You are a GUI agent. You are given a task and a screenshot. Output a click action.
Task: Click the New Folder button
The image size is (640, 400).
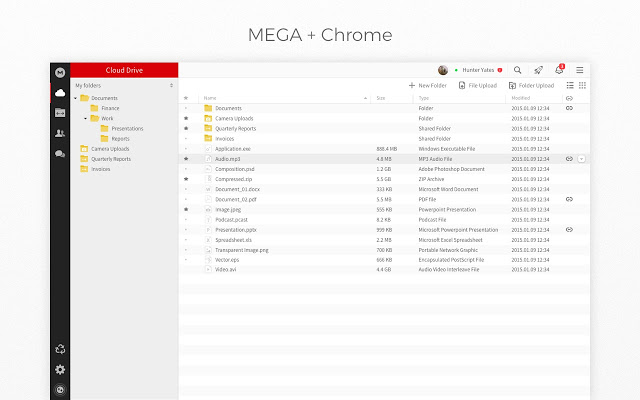pos(429,86)
